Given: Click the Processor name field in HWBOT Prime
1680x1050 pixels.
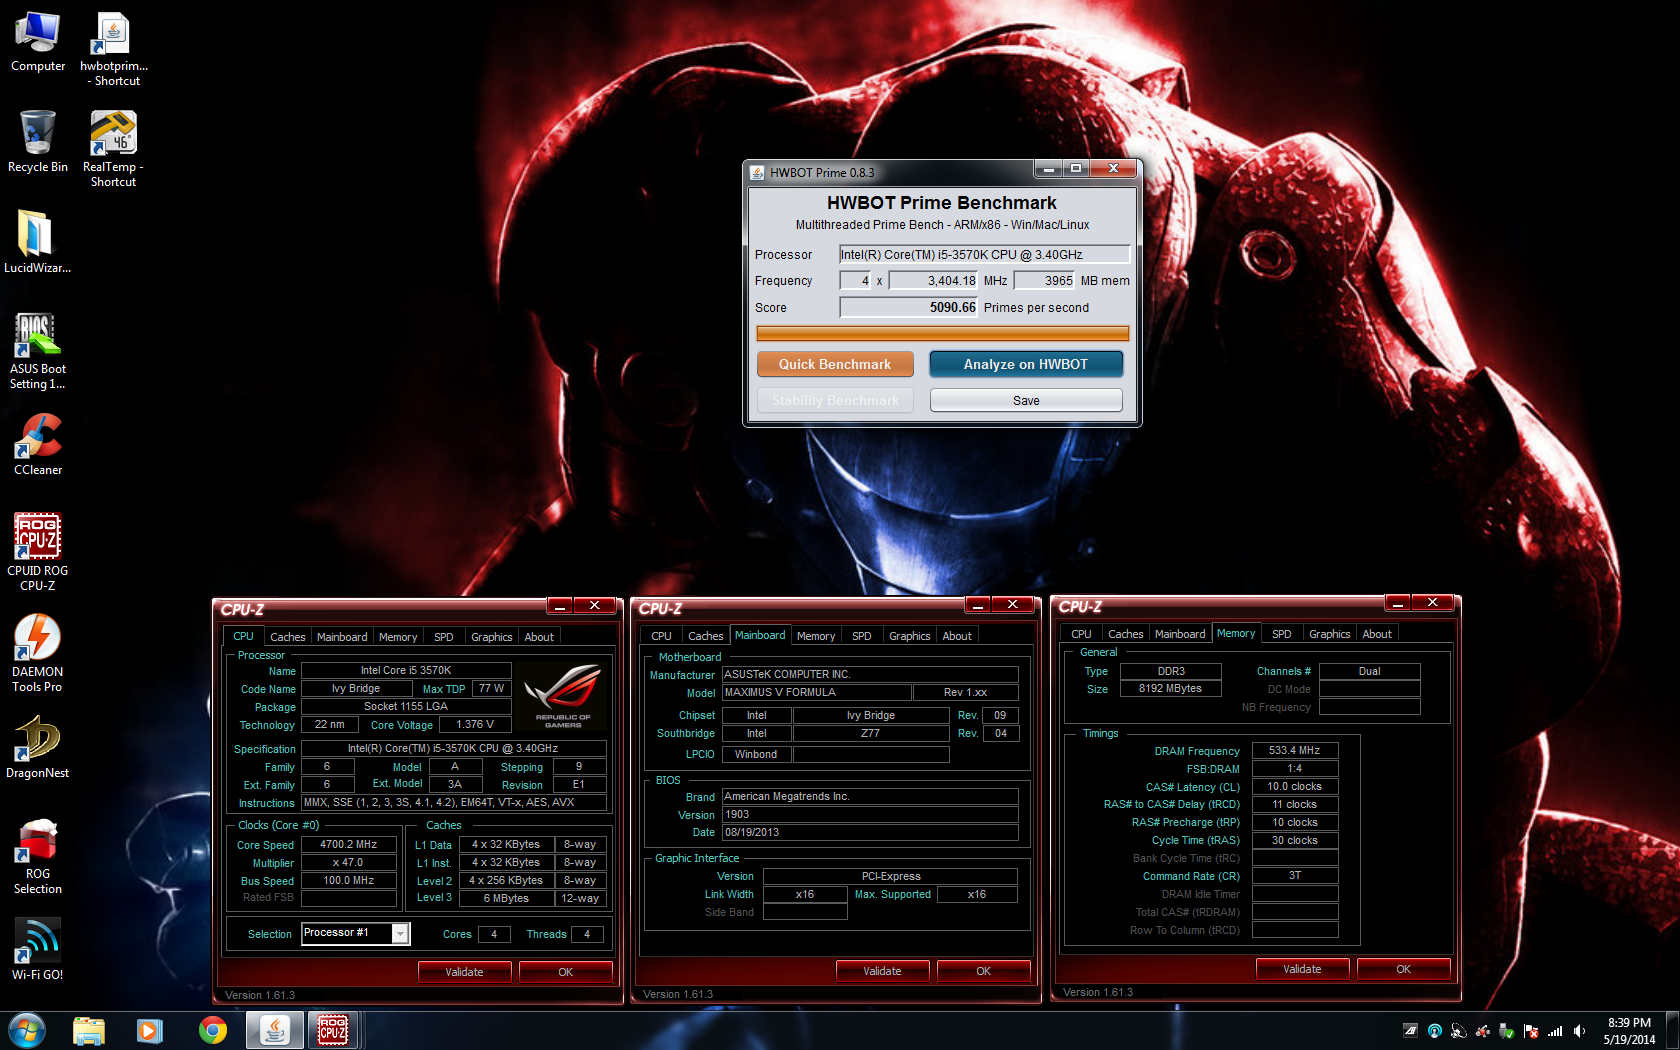Looking at the screenshot, I should click(x=984, y=254).
